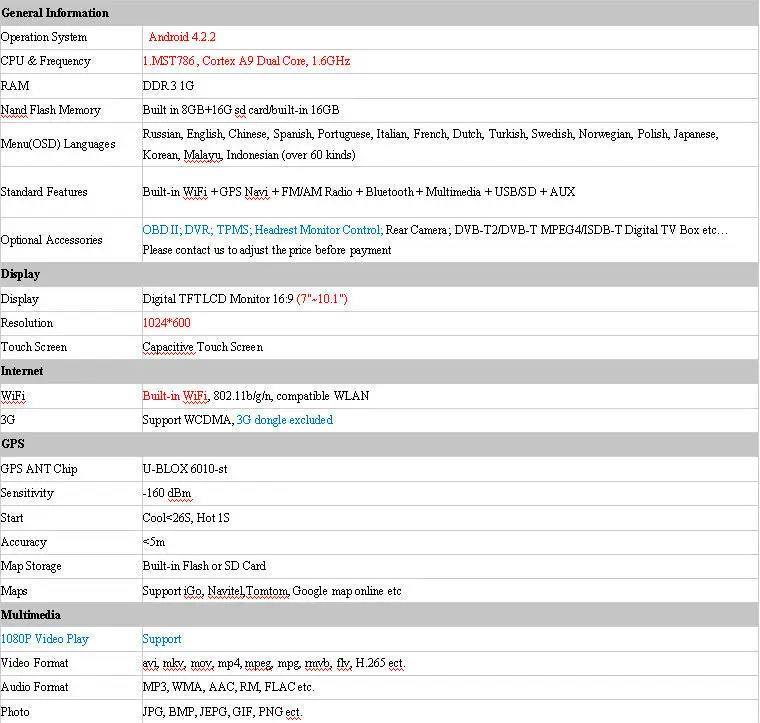
Task: Click the 'U-BLOX 6010-st' value
Action: 185,469
